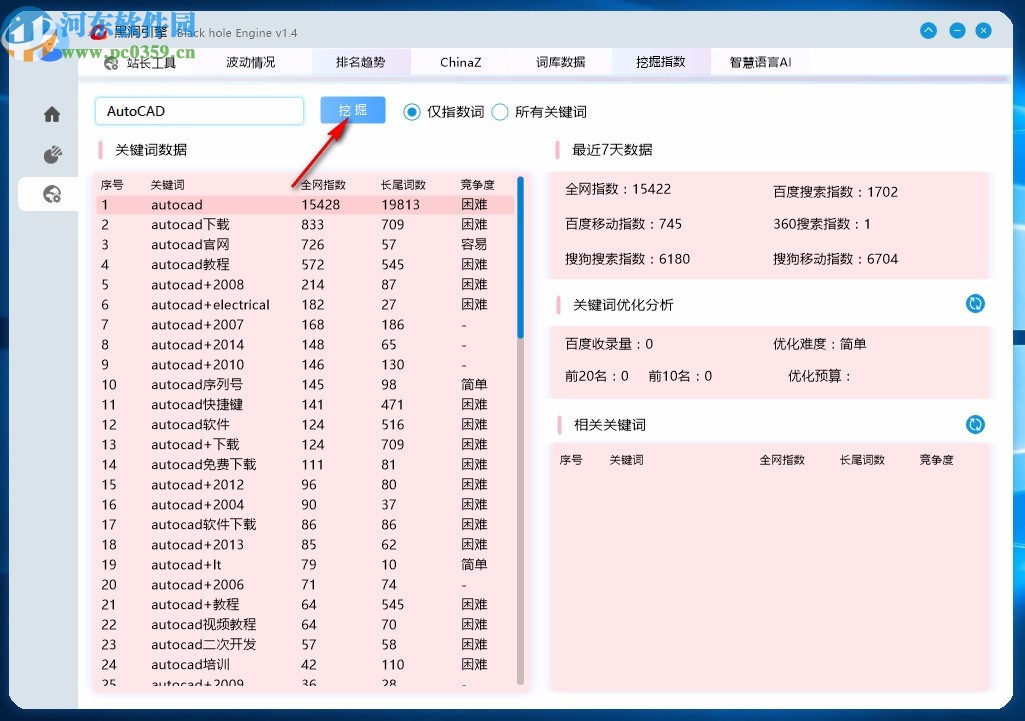Image resolution: width=1025 pixels, height=721 pixels.
Task: Close the Black hole Engine window
Action: 983,30
